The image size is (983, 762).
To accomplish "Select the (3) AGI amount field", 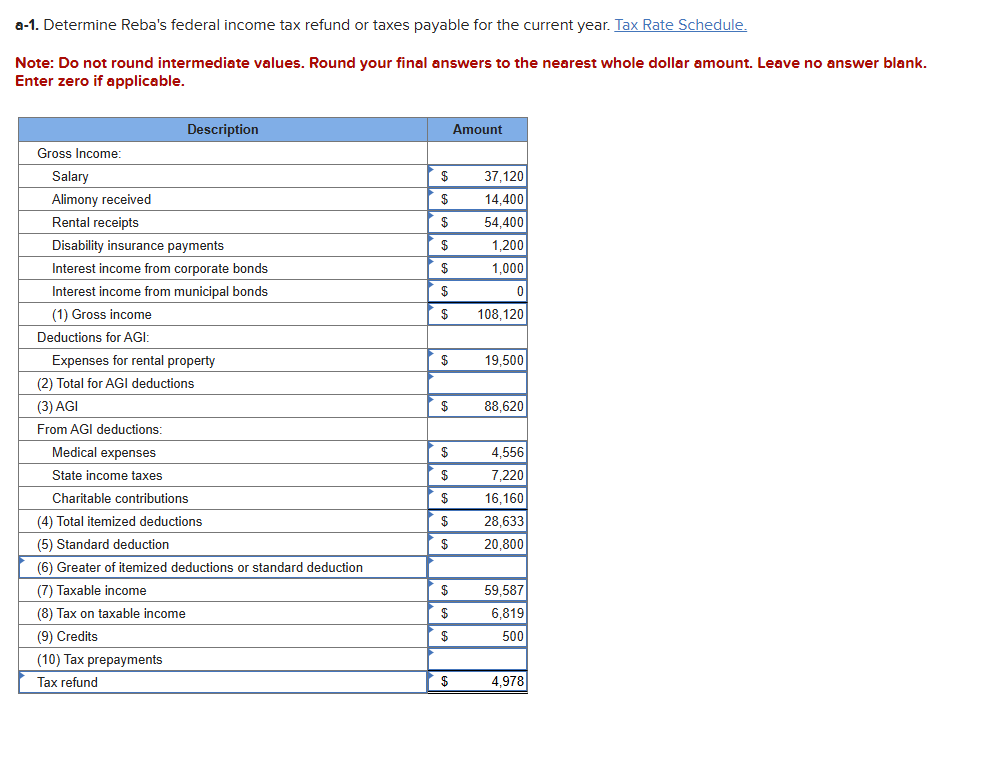I will [477, 406].
